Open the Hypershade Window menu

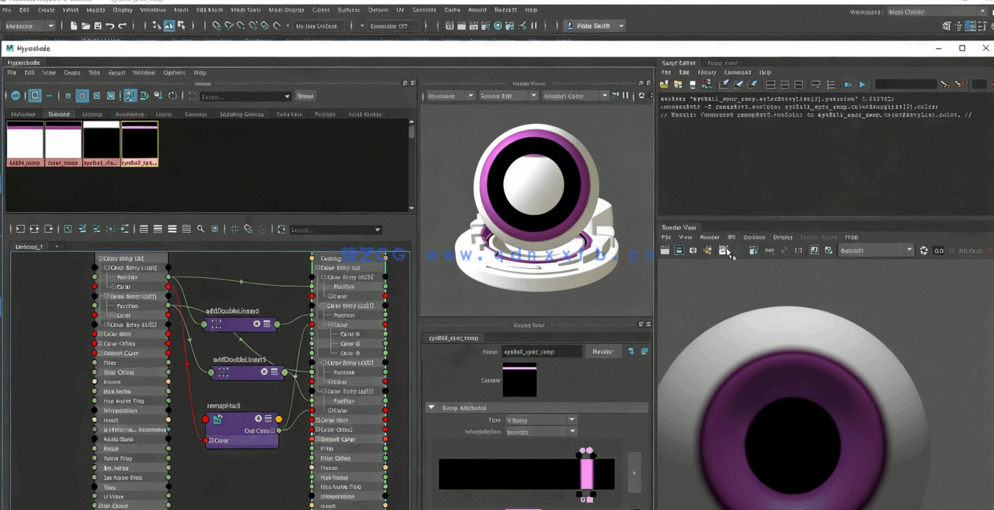pyautogui.click(x=144, y=73)
